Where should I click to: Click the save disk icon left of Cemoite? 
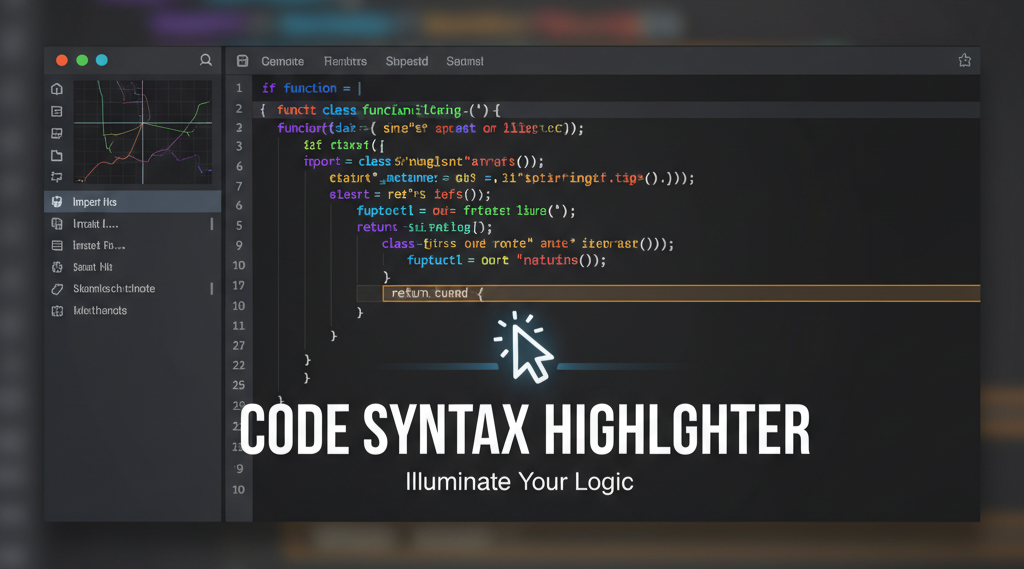point(242,61)
